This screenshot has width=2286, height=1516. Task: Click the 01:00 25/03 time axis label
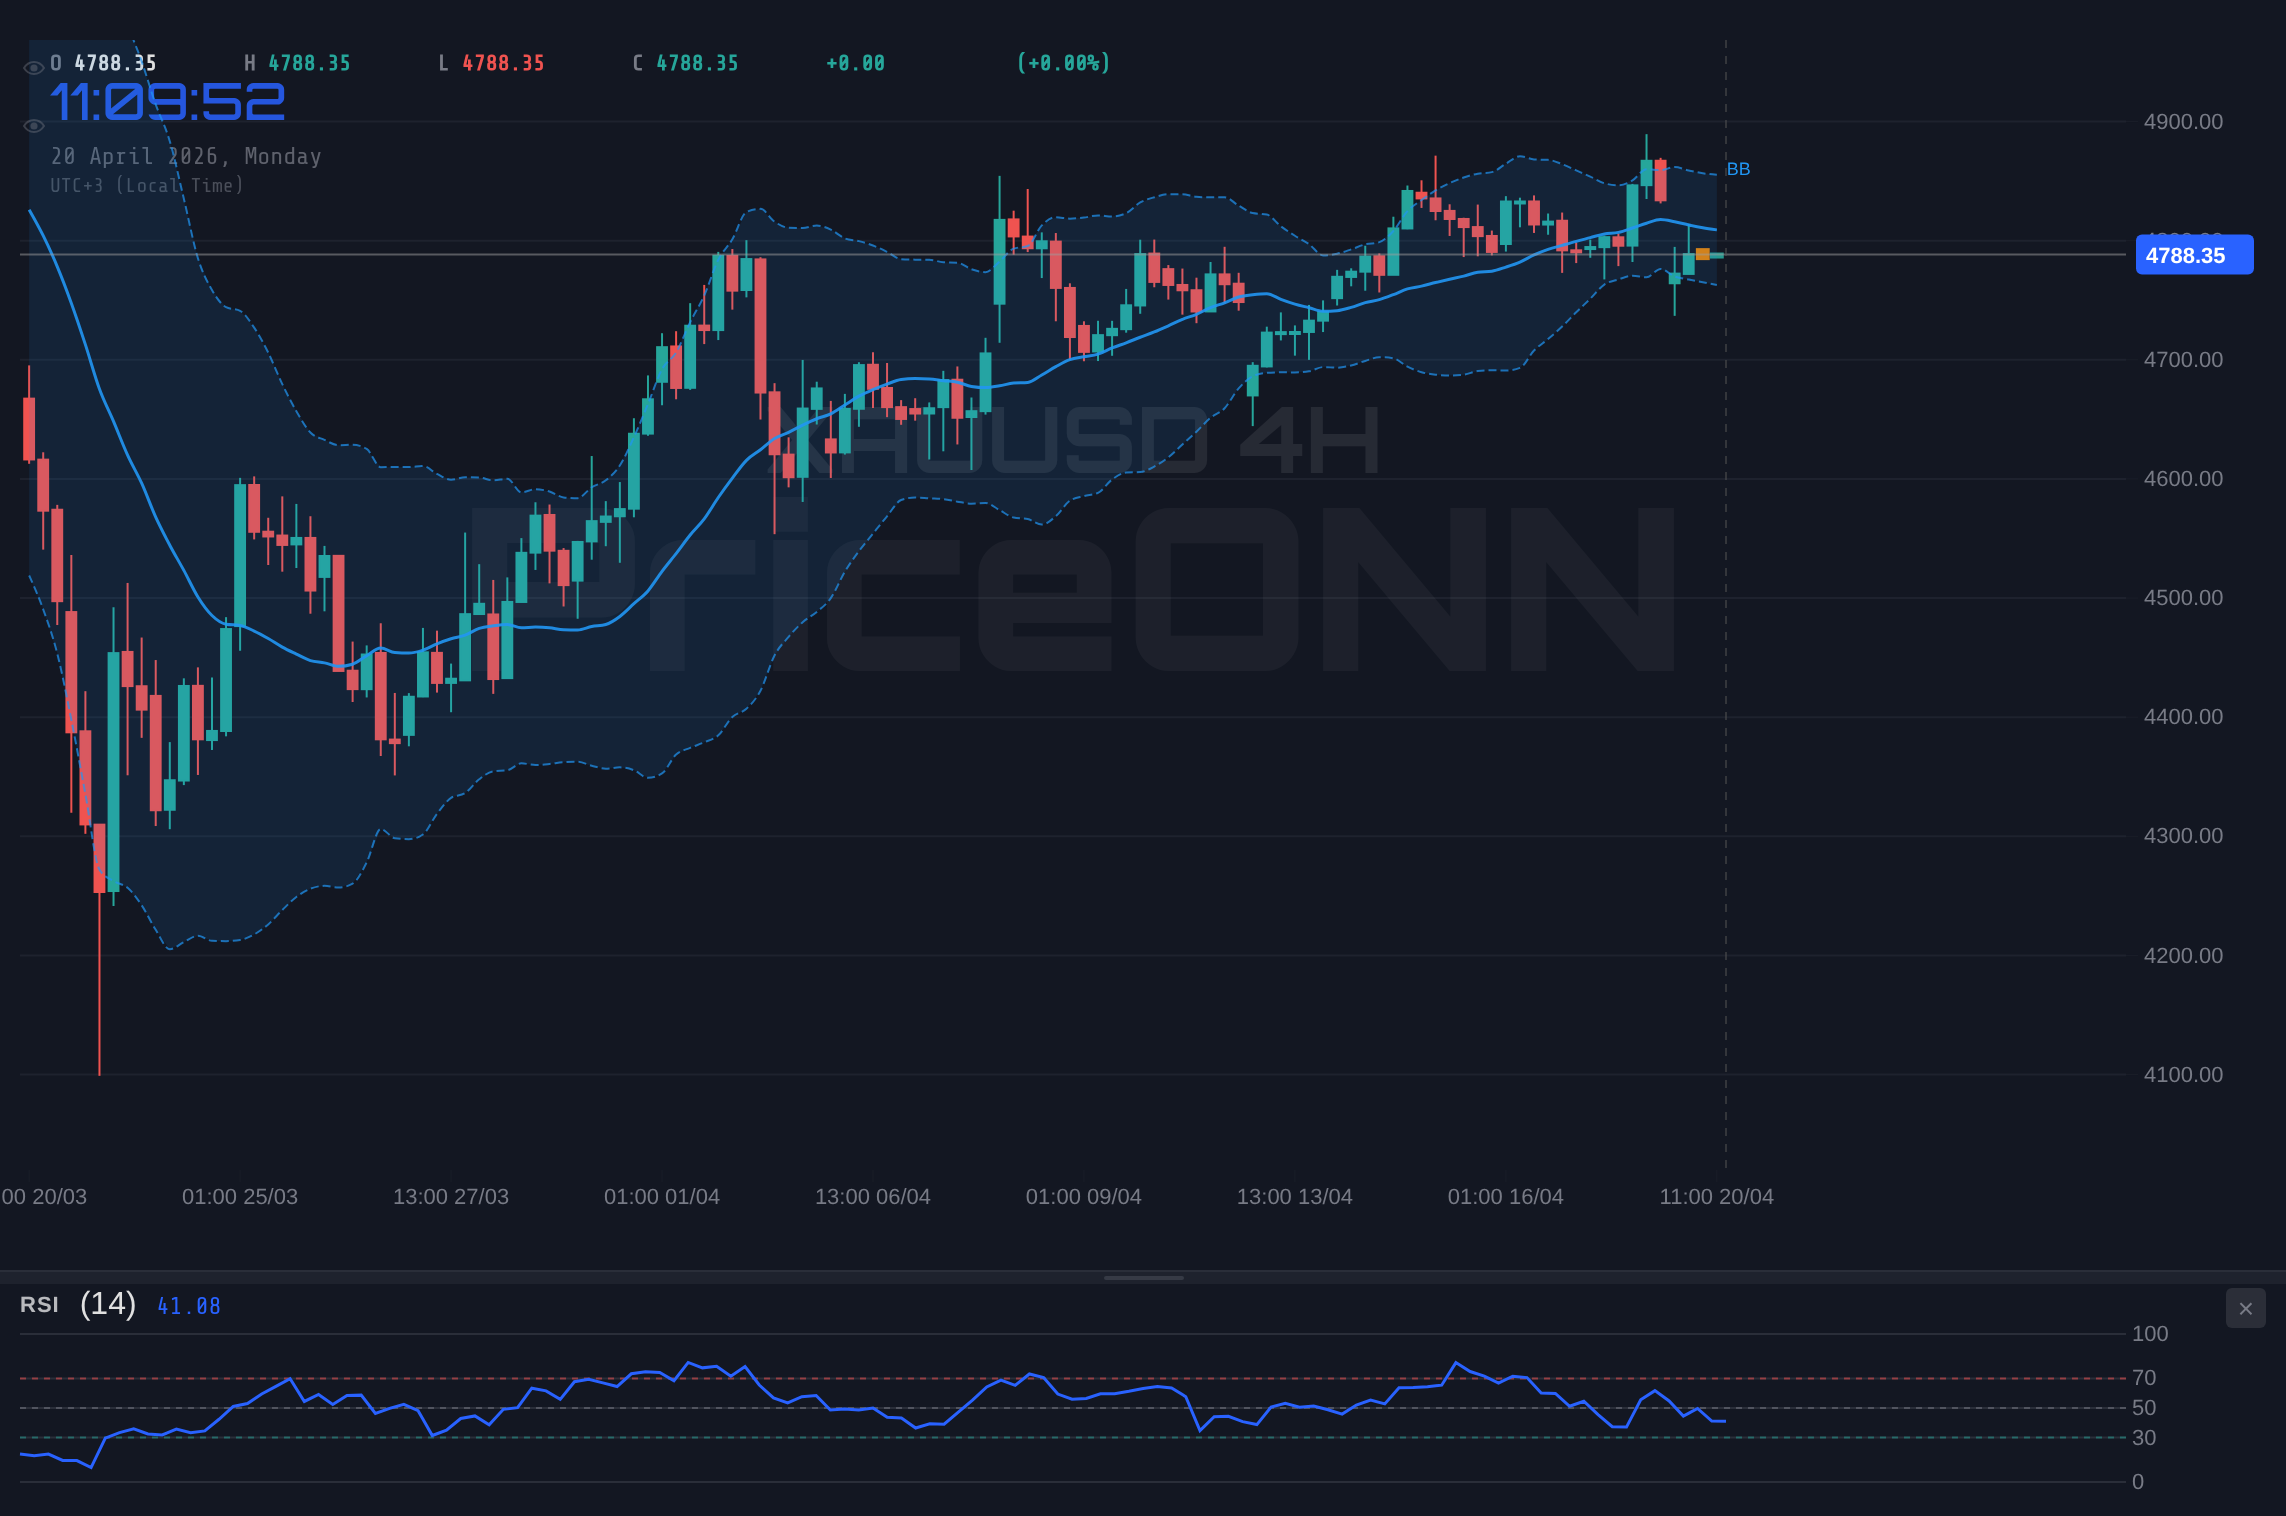[240, 1197]
